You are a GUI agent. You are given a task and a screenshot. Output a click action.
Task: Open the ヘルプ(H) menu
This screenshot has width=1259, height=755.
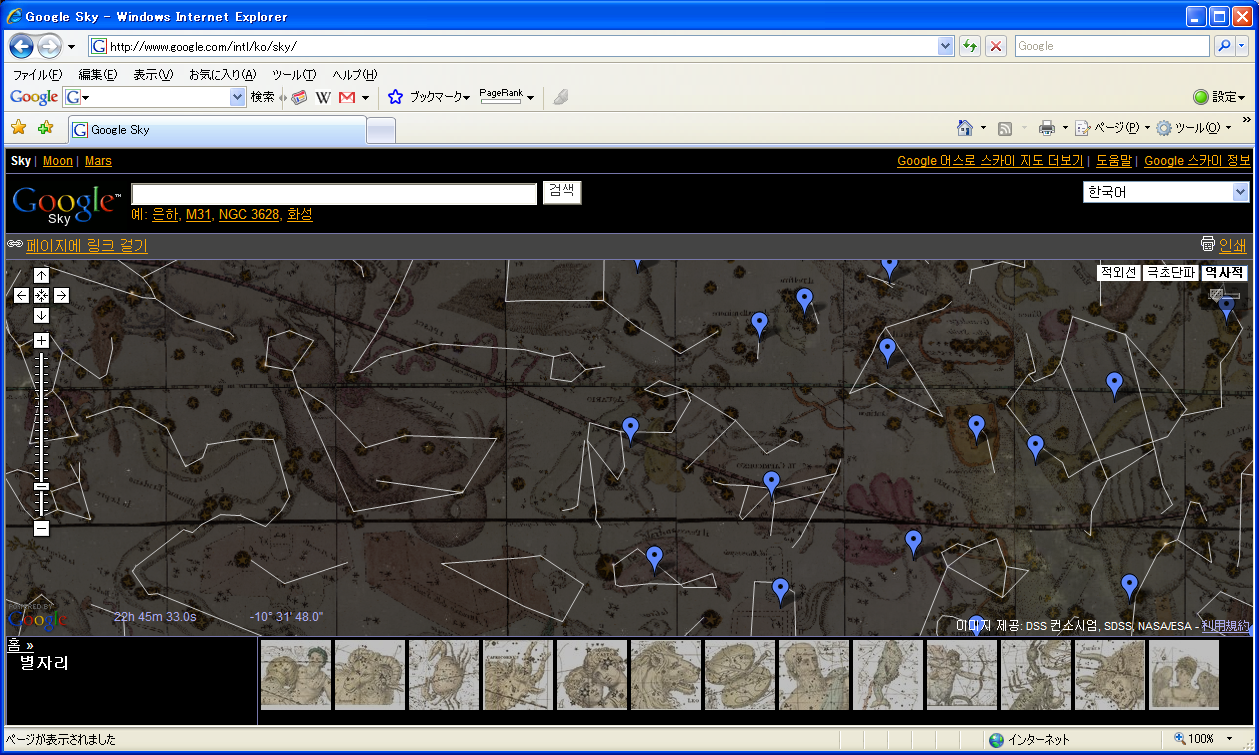point(355,75)
